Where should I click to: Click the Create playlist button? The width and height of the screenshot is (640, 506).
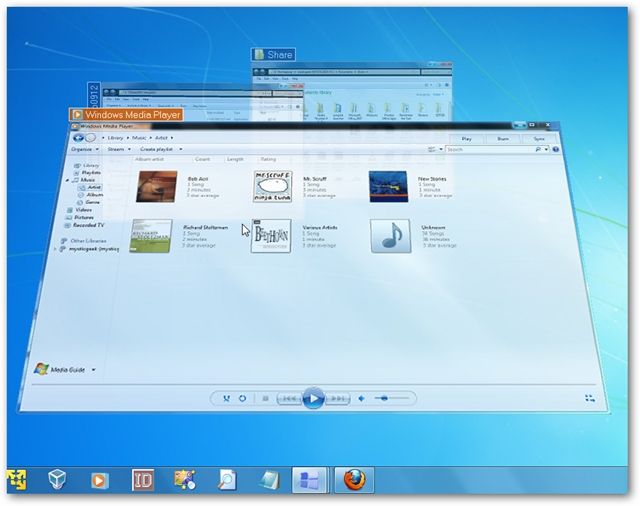click(156, 149)
